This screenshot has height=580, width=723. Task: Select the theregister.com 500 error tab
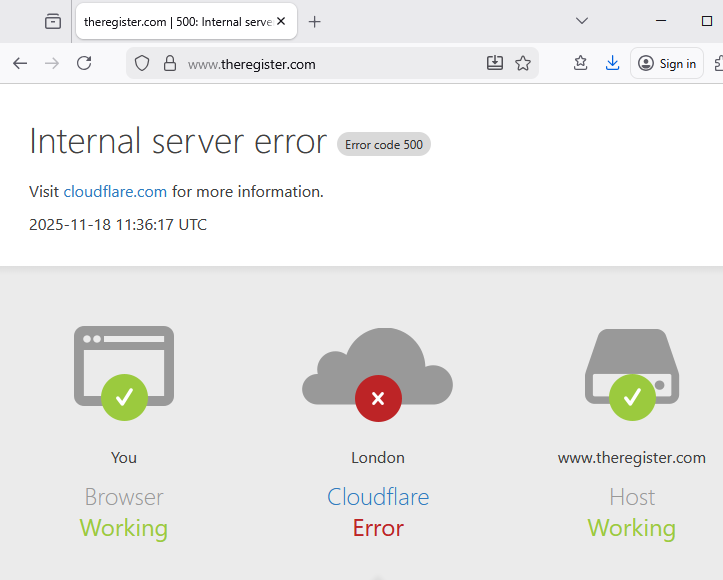coord(186,21)
